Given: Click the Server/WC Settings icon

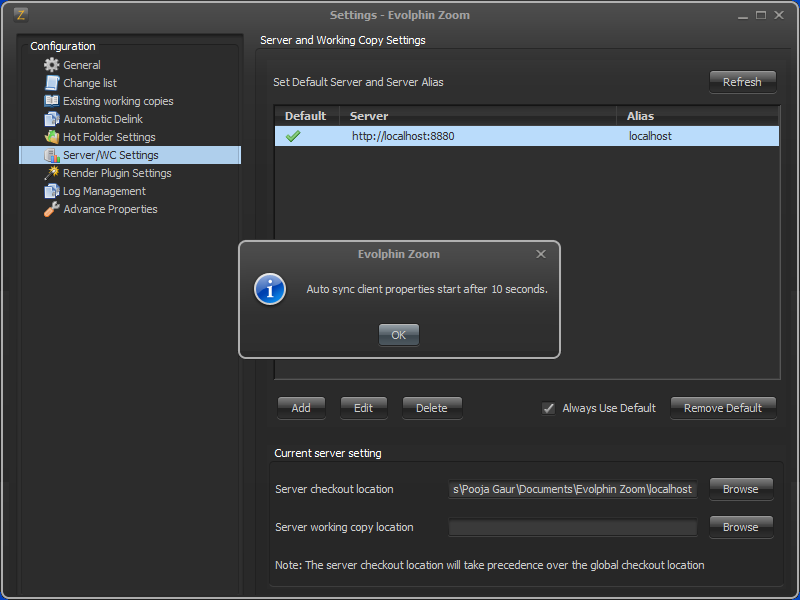Looking at the screenshot, I should point(52,155).
